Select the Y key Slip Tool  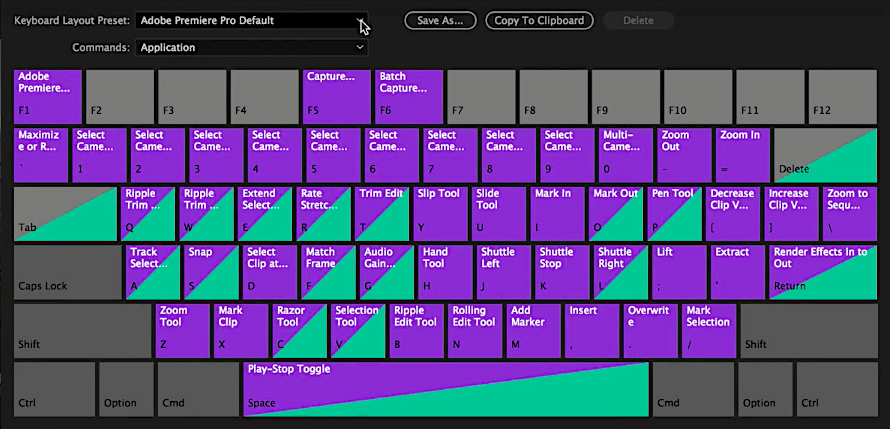[440, 214]
